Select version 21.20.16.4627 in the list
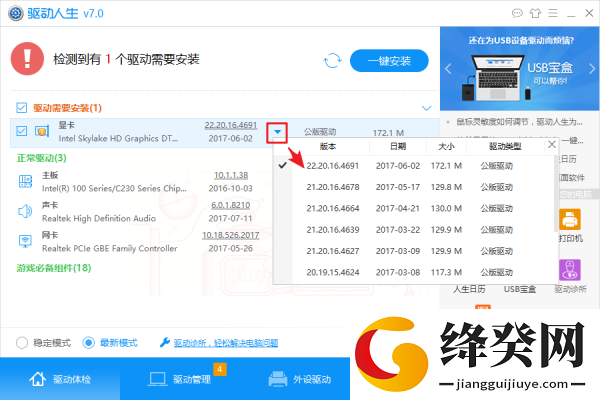The image size is (600, 400). point(414,251)
